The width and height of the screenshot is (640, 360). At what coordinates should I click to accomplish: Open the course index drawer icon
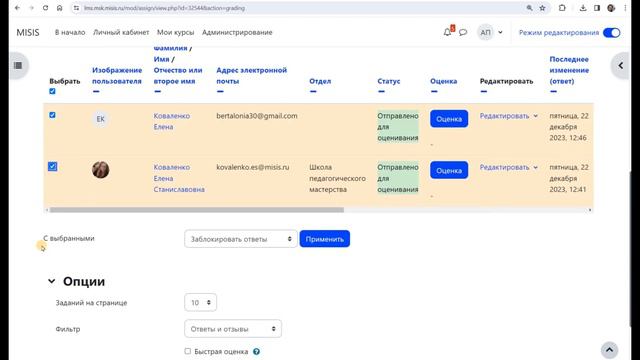tap(18, 65)
